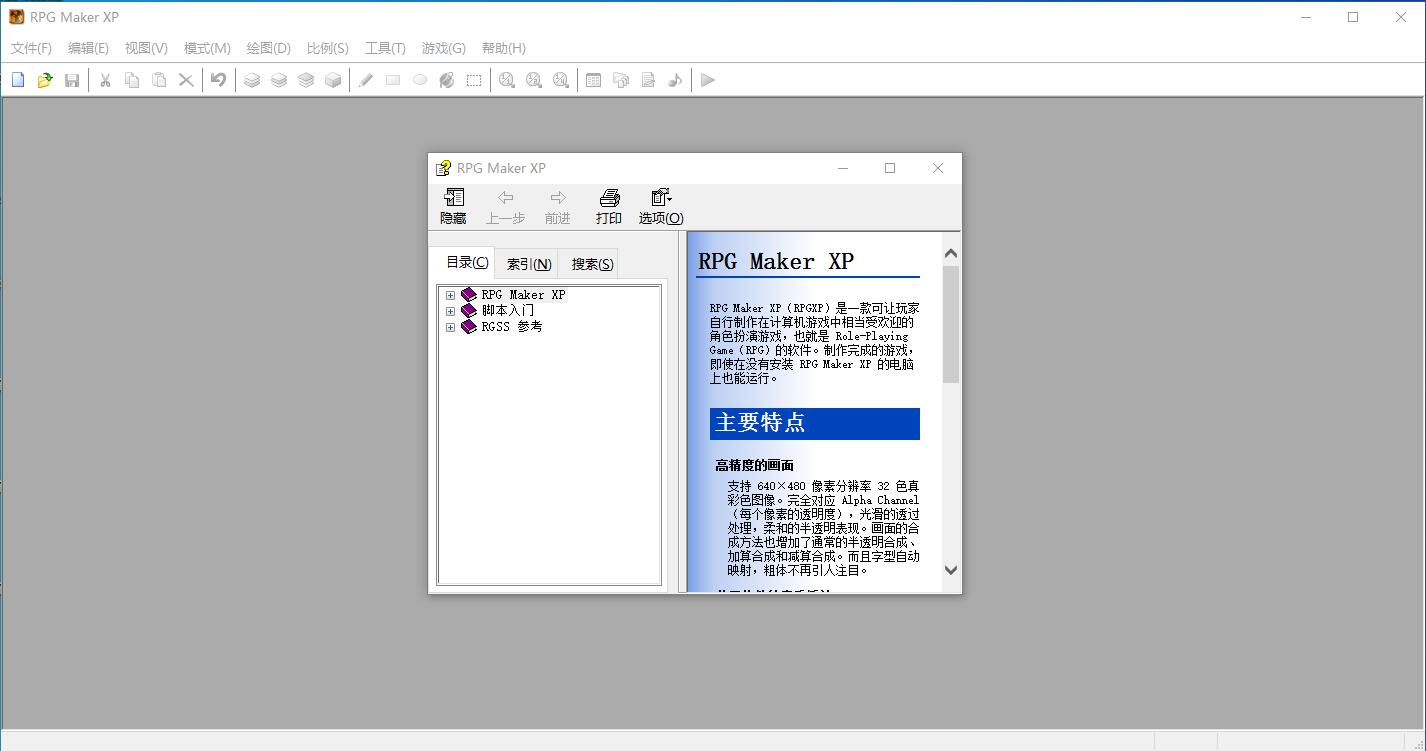
Task: Expand the 脚本入门 tree node
Action: (x=450, y=311)
